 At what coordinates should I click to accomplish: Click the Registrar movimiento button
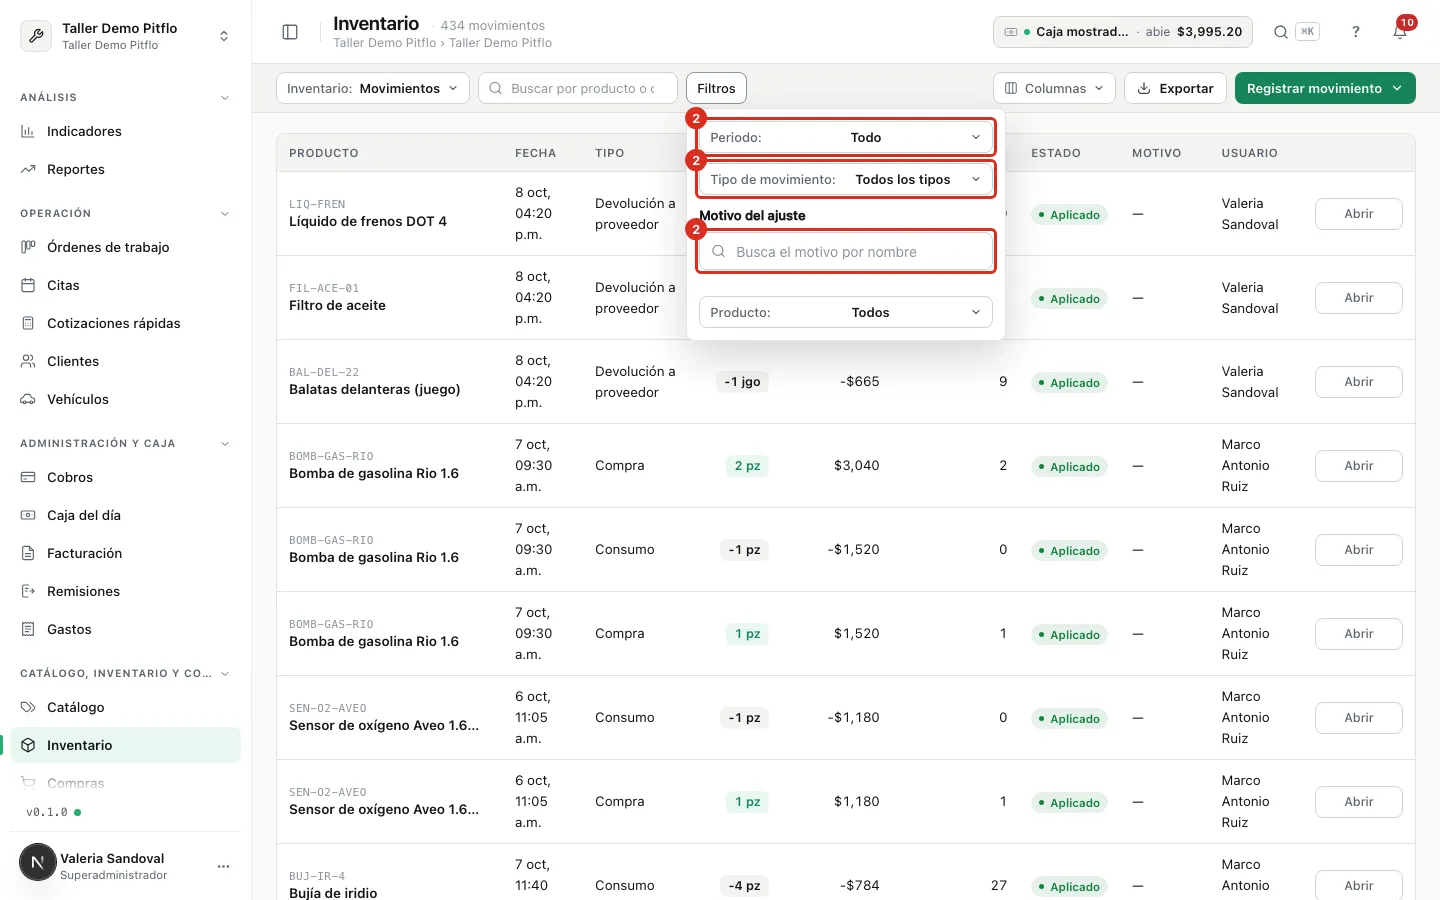[1325, 88]
